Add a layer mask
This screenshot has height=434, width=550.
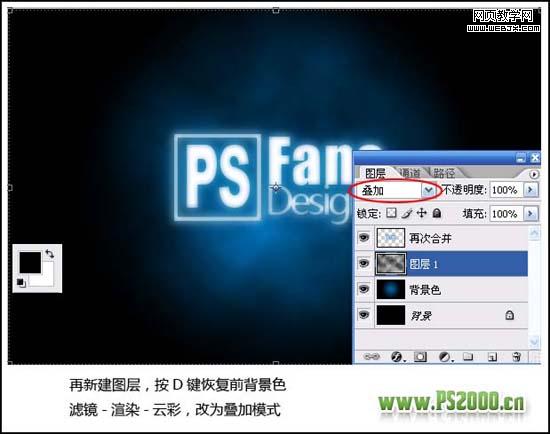pos(420,357)
